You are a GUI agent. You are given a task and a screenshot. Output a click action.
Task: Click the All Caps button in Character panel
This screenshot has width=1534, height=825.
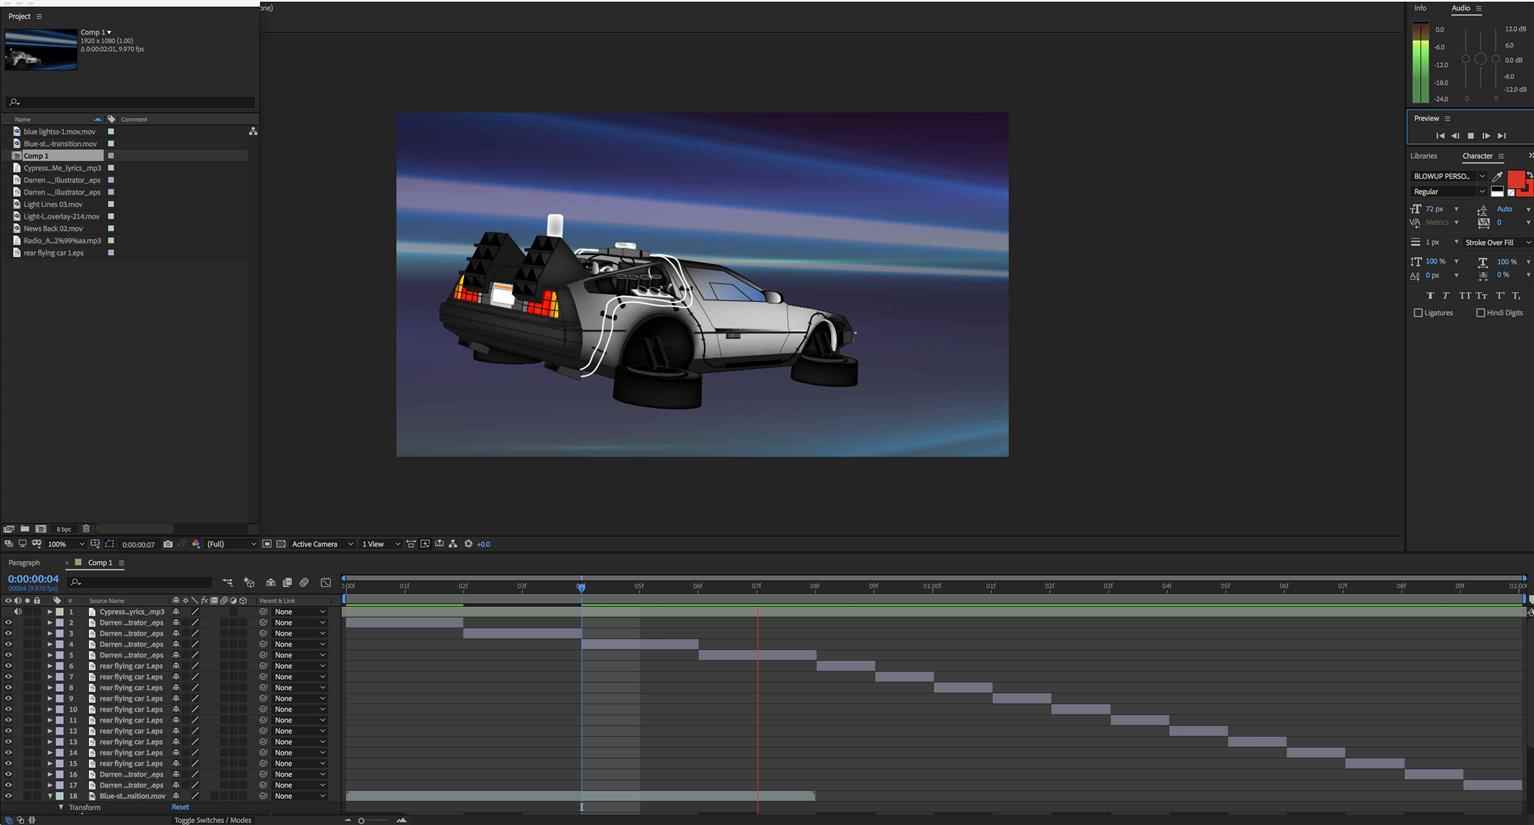point(1464,296)
